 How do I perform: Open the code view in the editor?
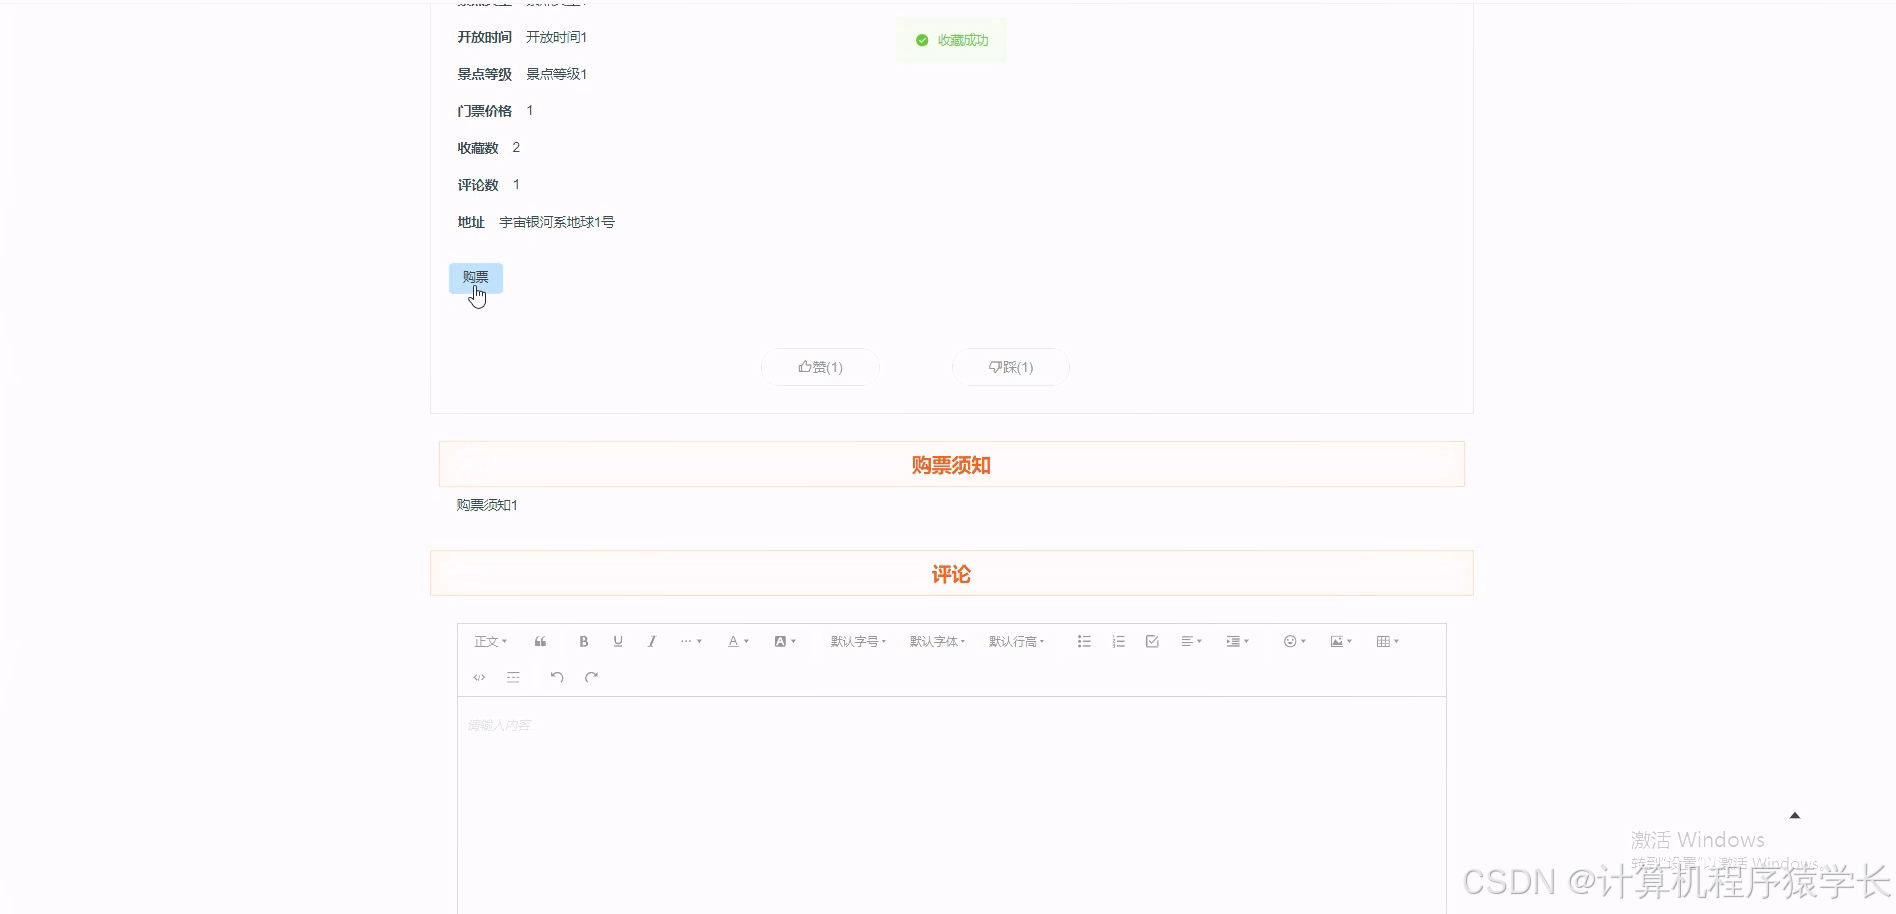478,677
